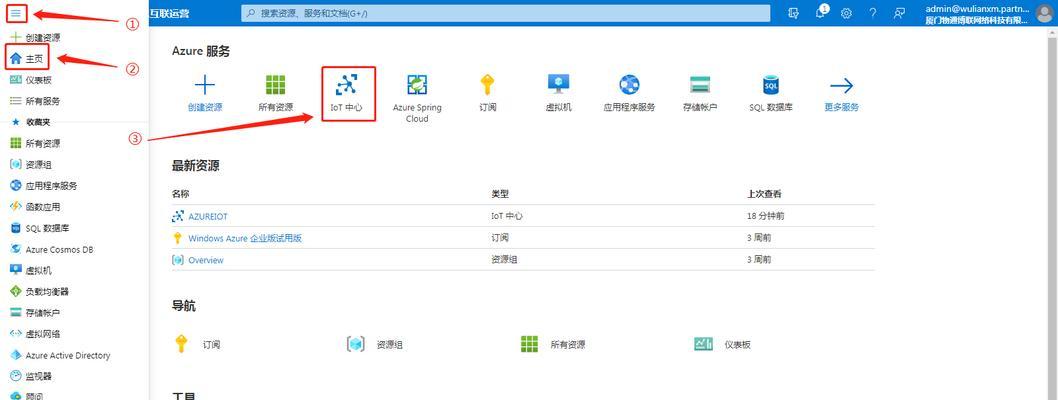Click the 应用程序服务 sidebar icon
The width and height of the screenshot is (1058, 400).
pyautogui.click(x=16, y=185)
